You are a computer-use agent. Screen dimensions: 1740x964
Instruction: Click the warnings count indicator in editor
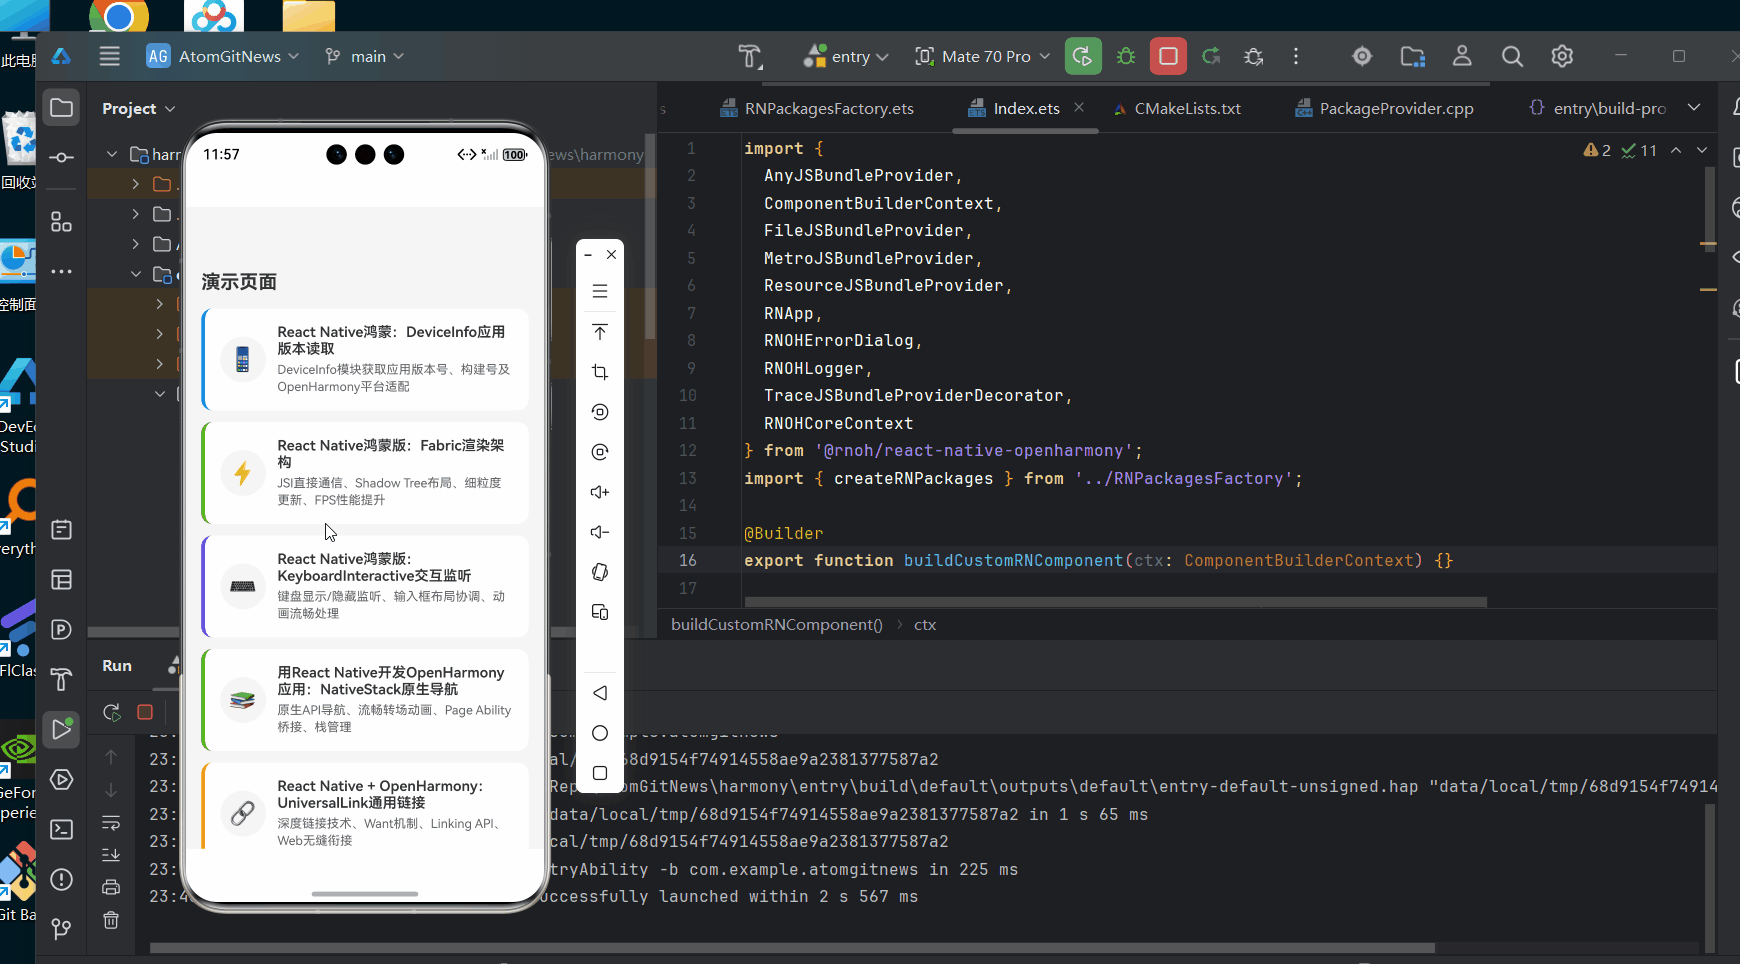coord(1597,150)
